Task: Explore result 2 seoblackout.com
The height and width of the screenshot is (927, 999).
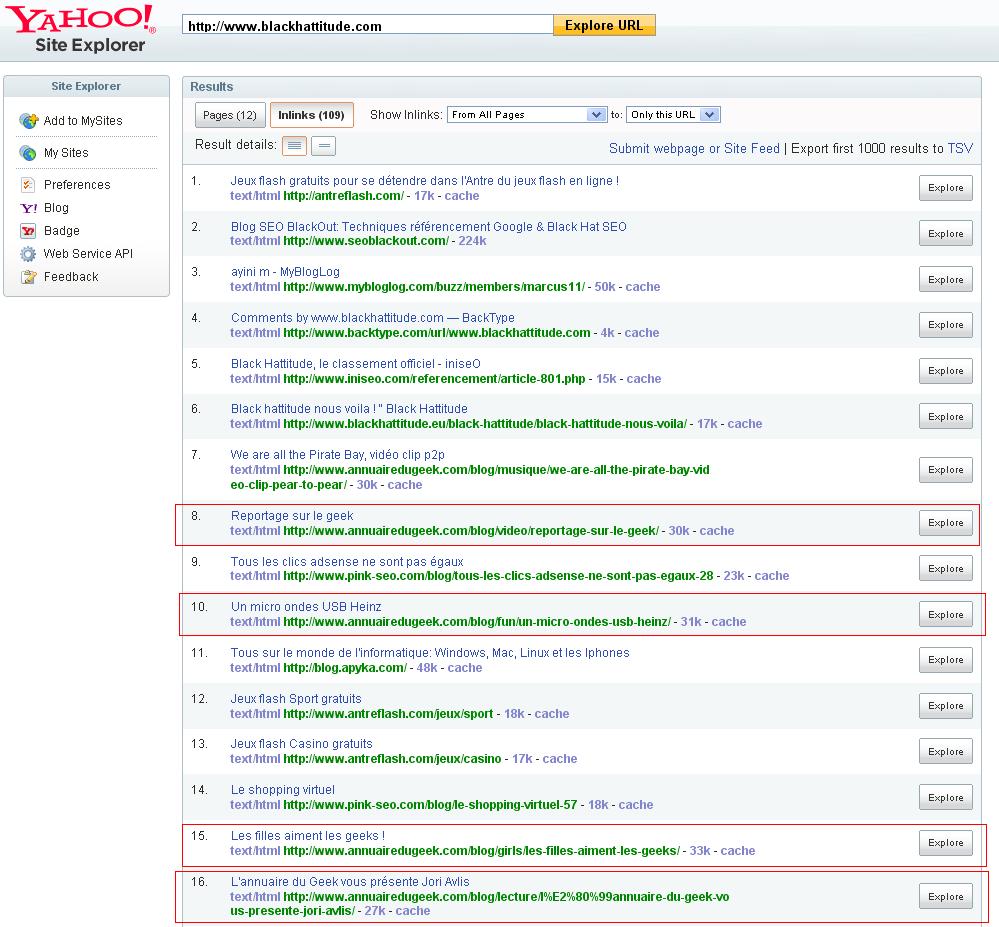Action: 945,234
